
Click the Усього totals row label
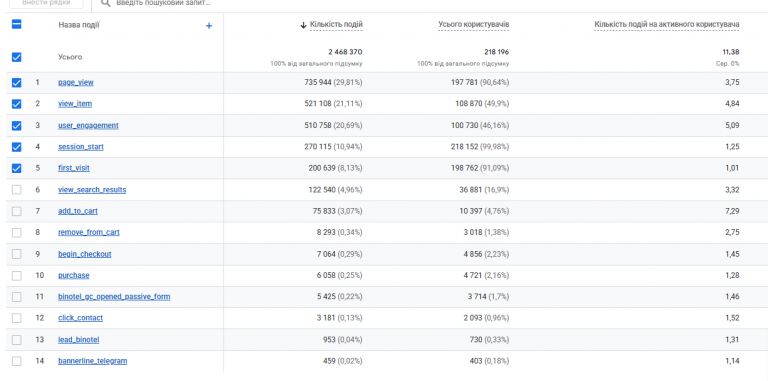coord(70,57)
